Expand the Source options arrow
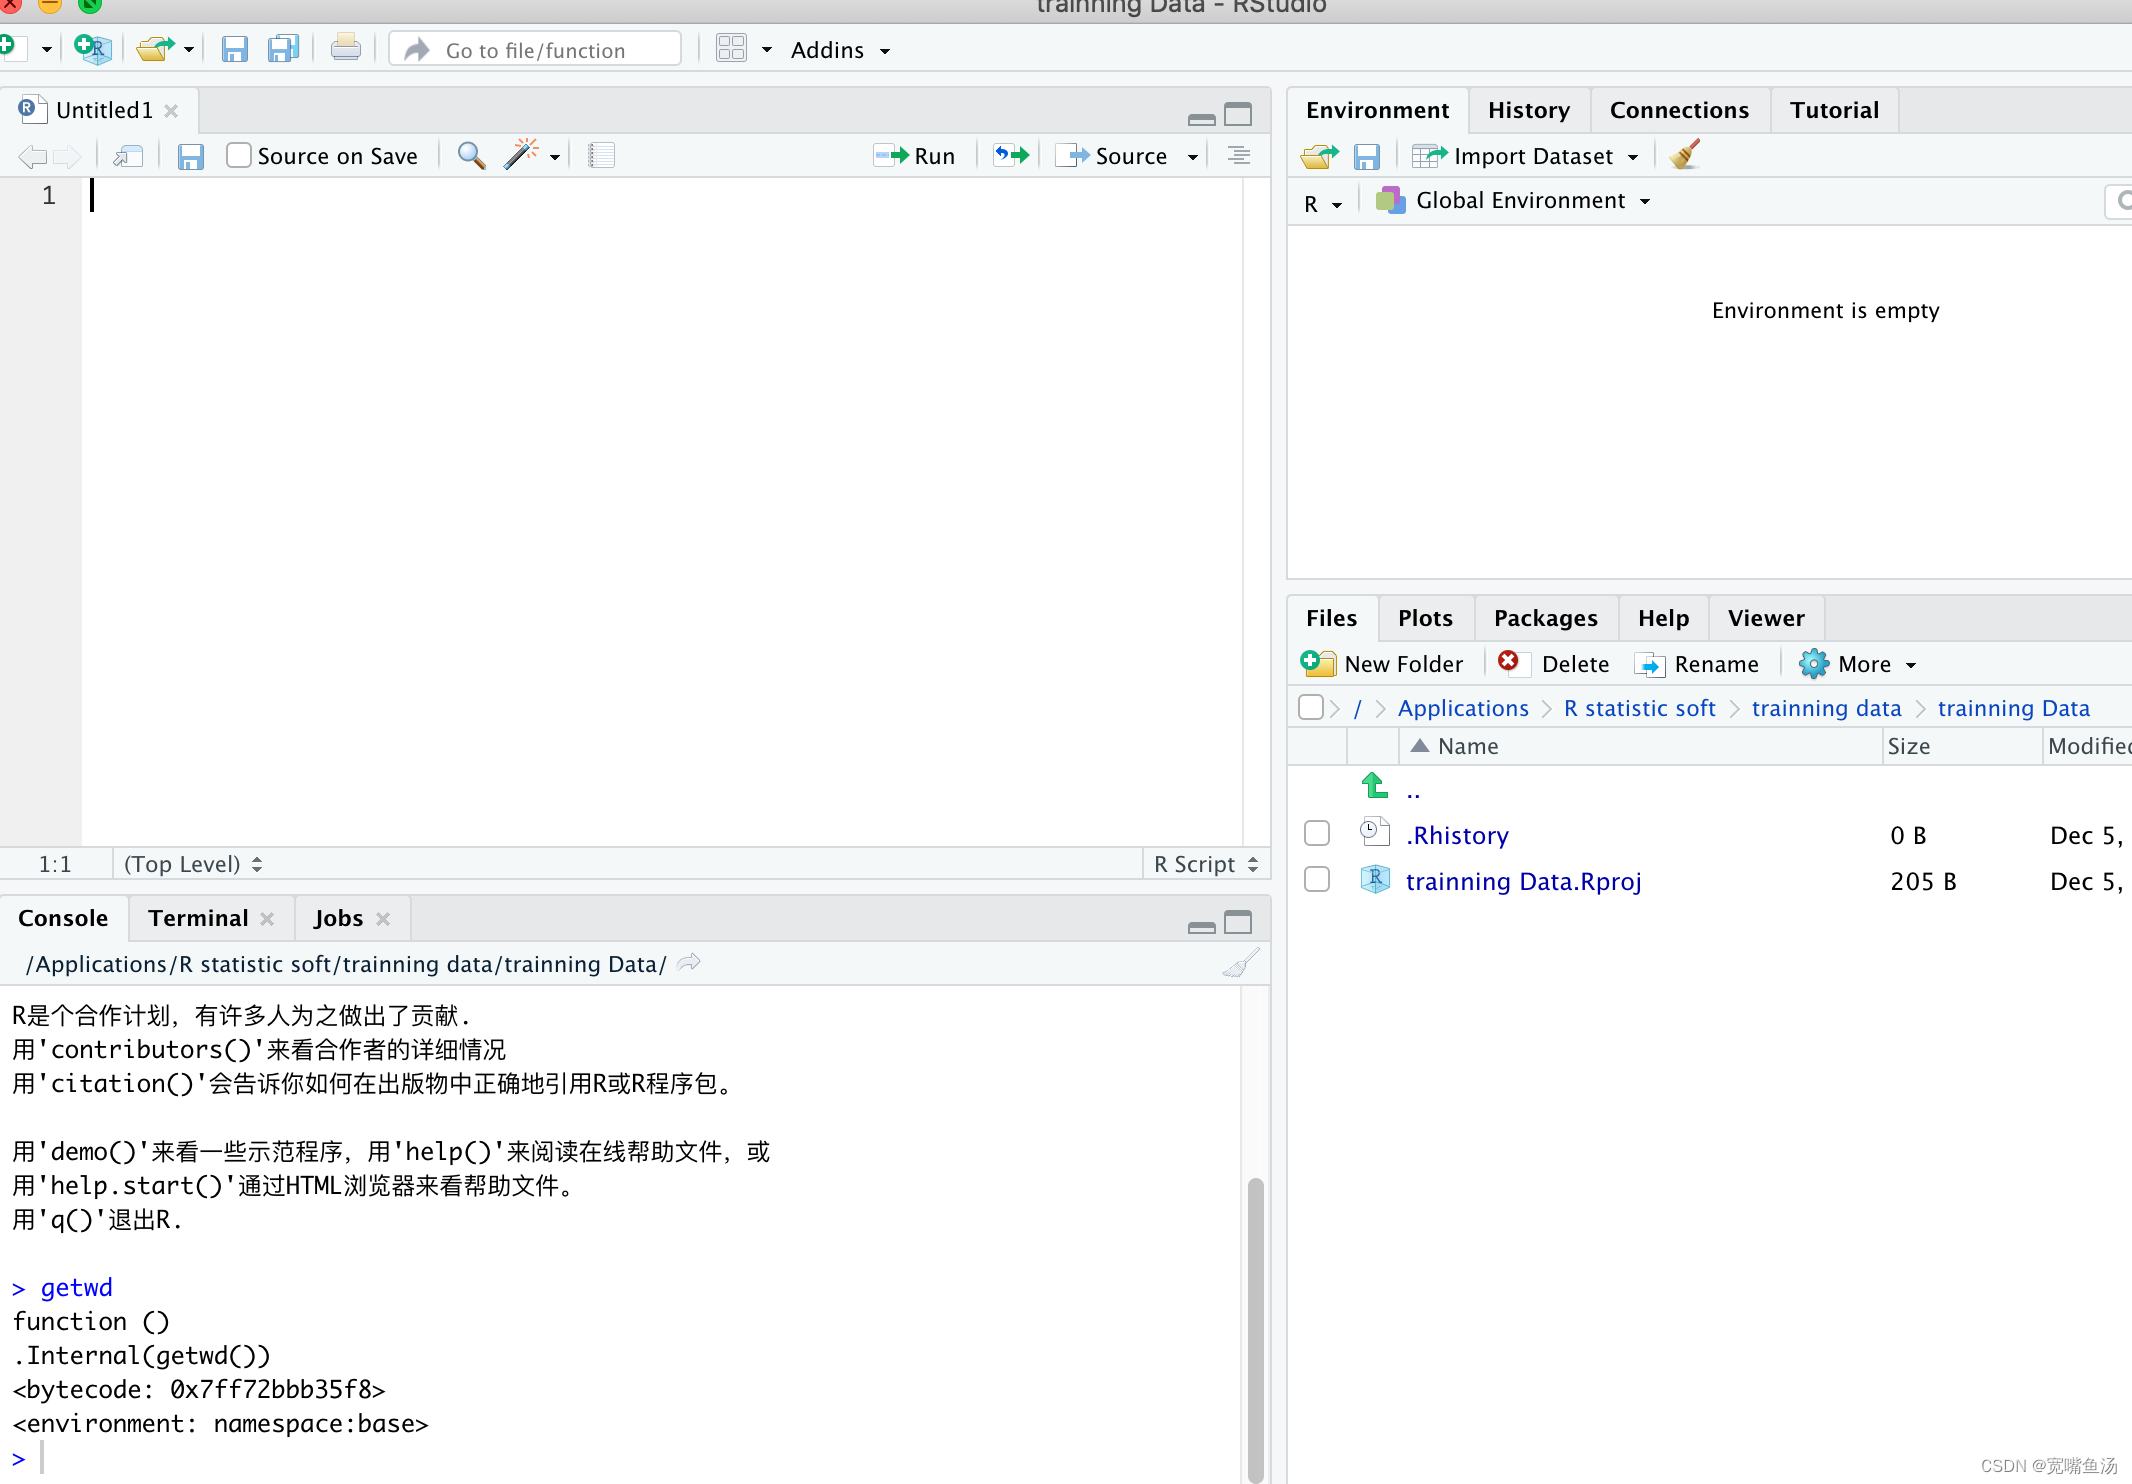 point(1193,157)
